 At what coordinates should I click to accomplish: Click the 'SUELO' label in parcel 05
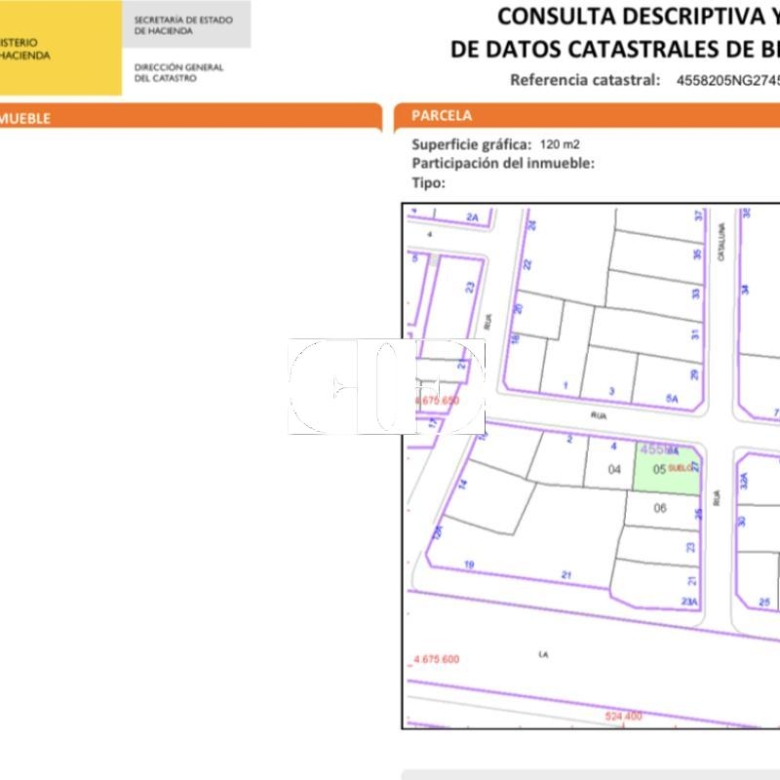[x=680, y=468]
